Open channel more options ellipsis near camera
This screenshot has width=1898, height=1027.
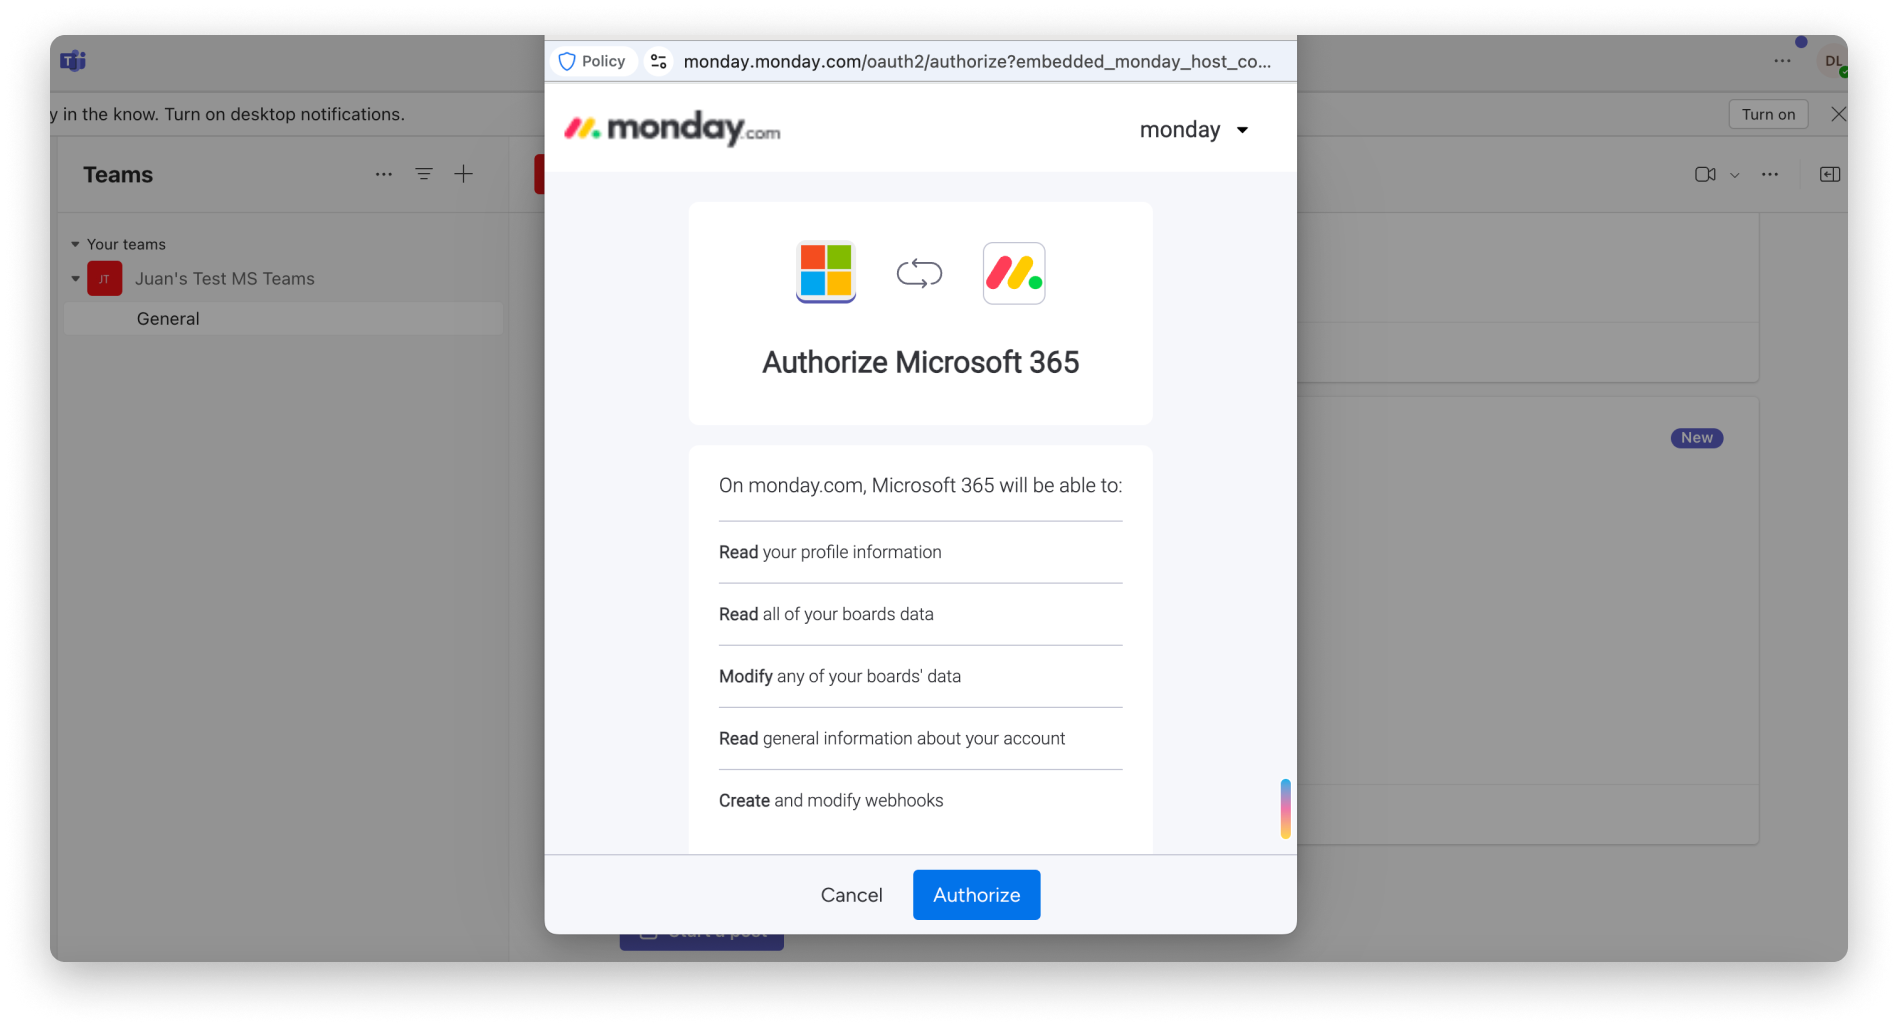(1770, 174)
